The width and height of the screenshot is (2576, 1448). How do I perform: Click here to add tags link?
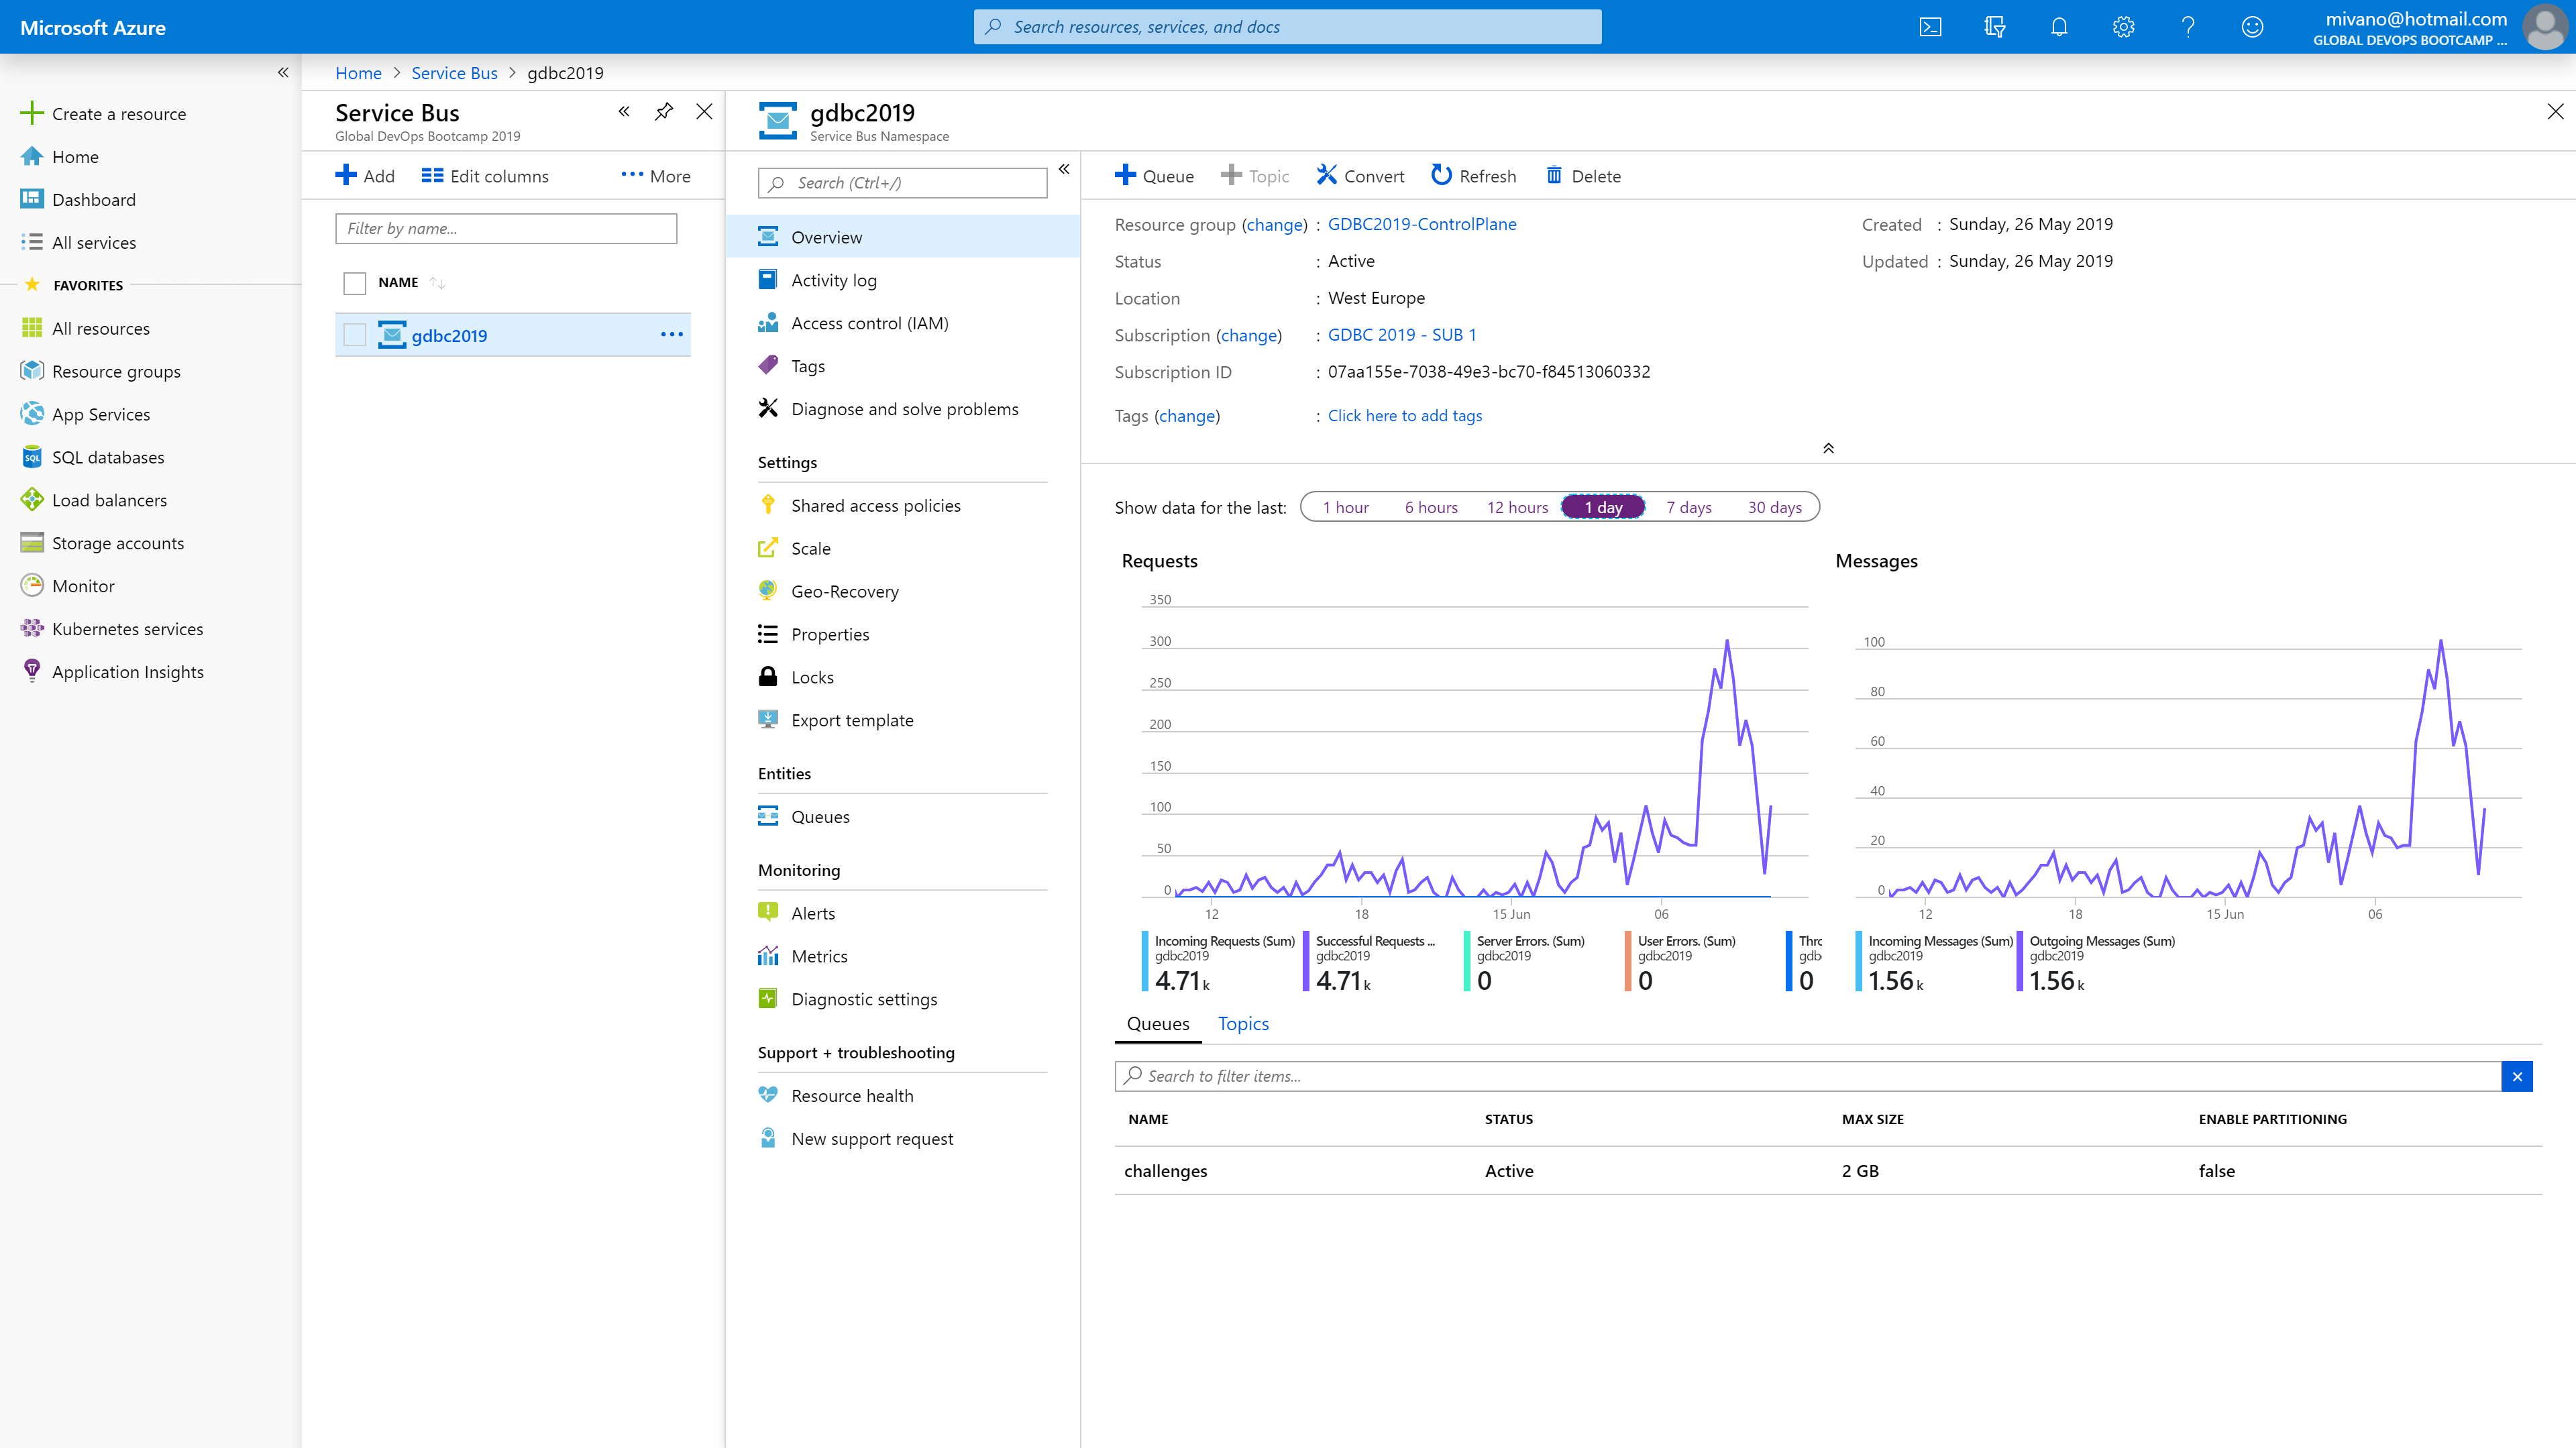point(1404,415)
